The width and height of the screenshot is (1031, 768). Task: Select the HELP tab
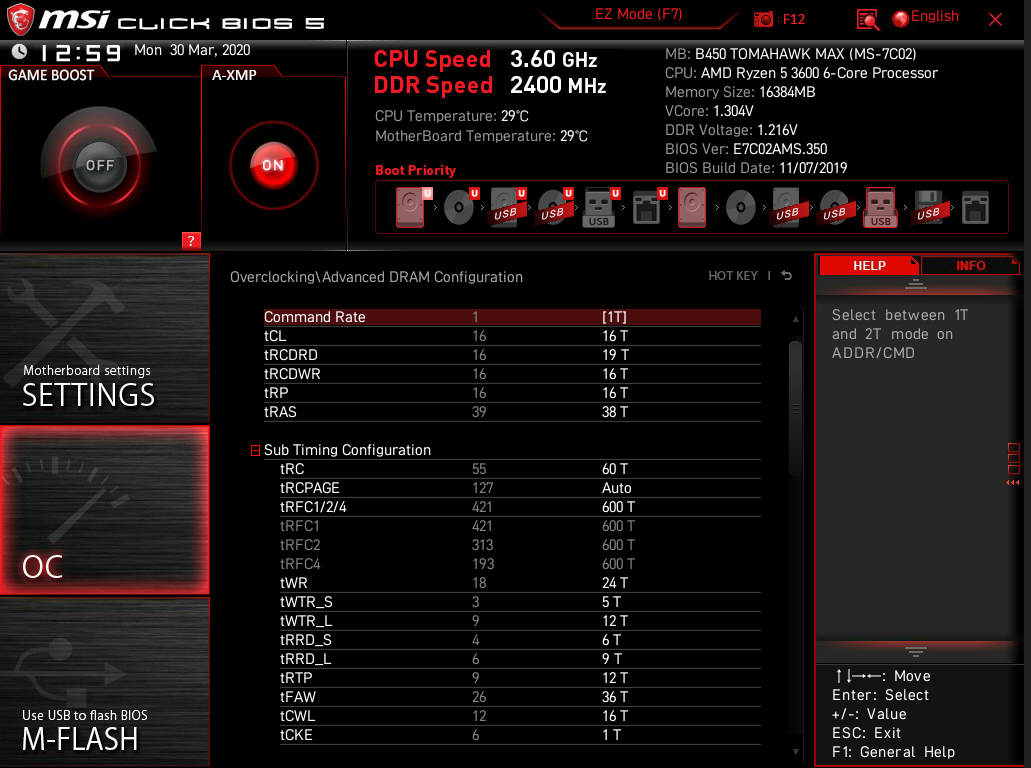point(869,265)
